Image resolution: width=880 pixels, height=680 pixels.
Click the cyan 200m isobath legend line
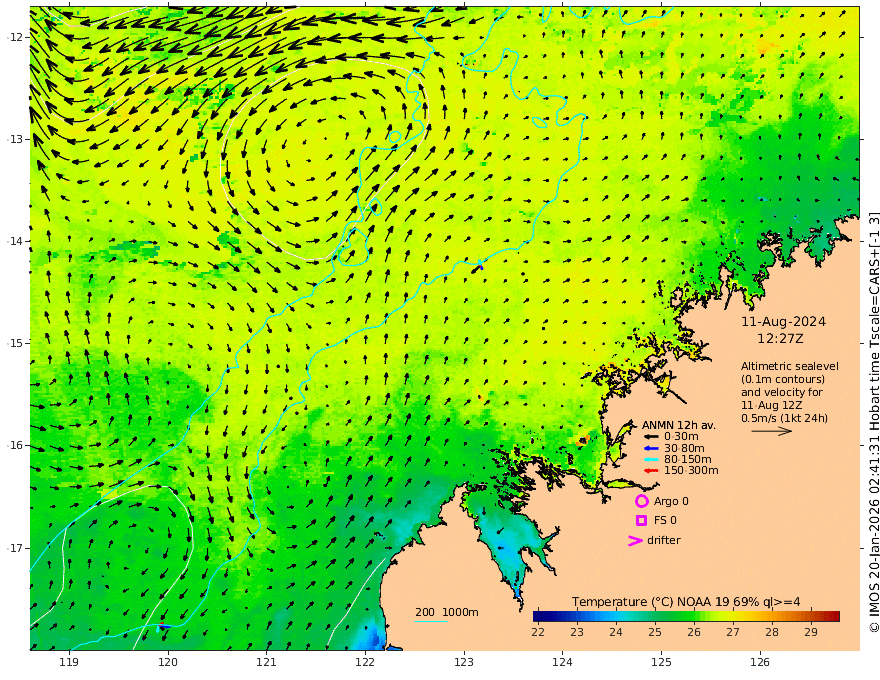tap(431, 622)
